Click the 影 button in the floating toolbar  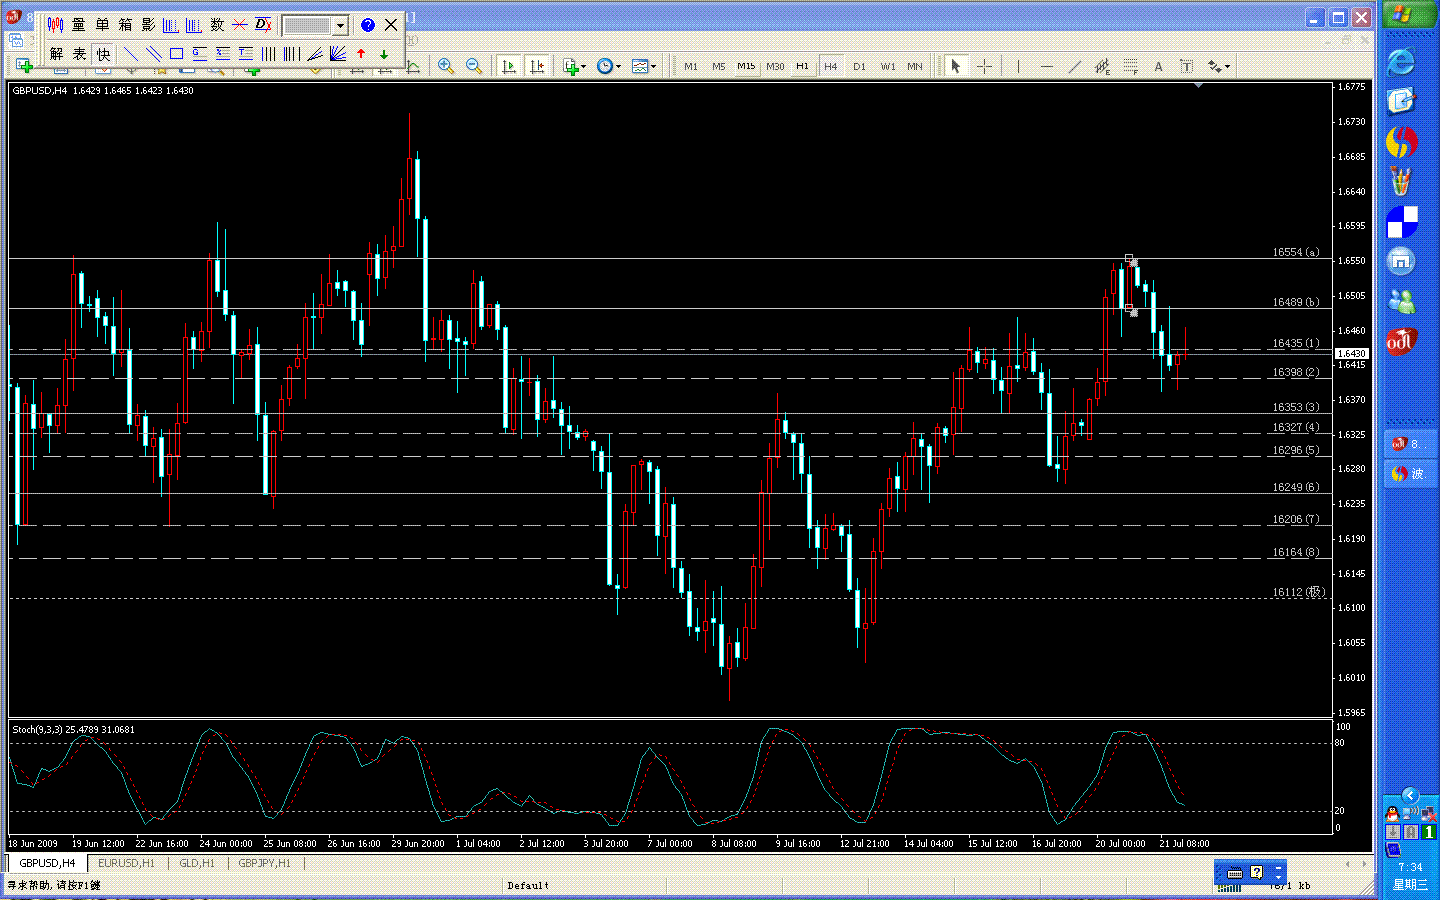148,25
